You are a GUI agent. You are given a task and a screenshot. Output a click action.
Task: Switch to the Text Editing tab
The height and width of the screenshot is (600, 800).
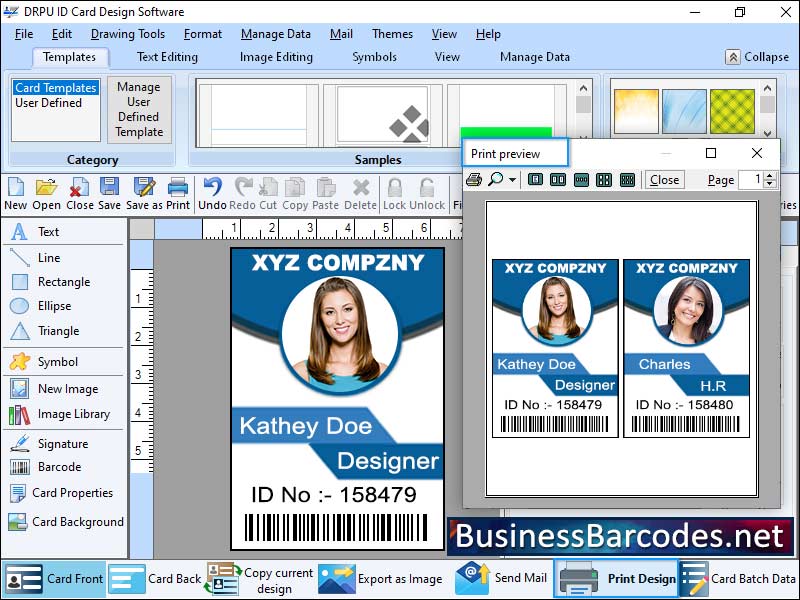(x=166, y=57)
